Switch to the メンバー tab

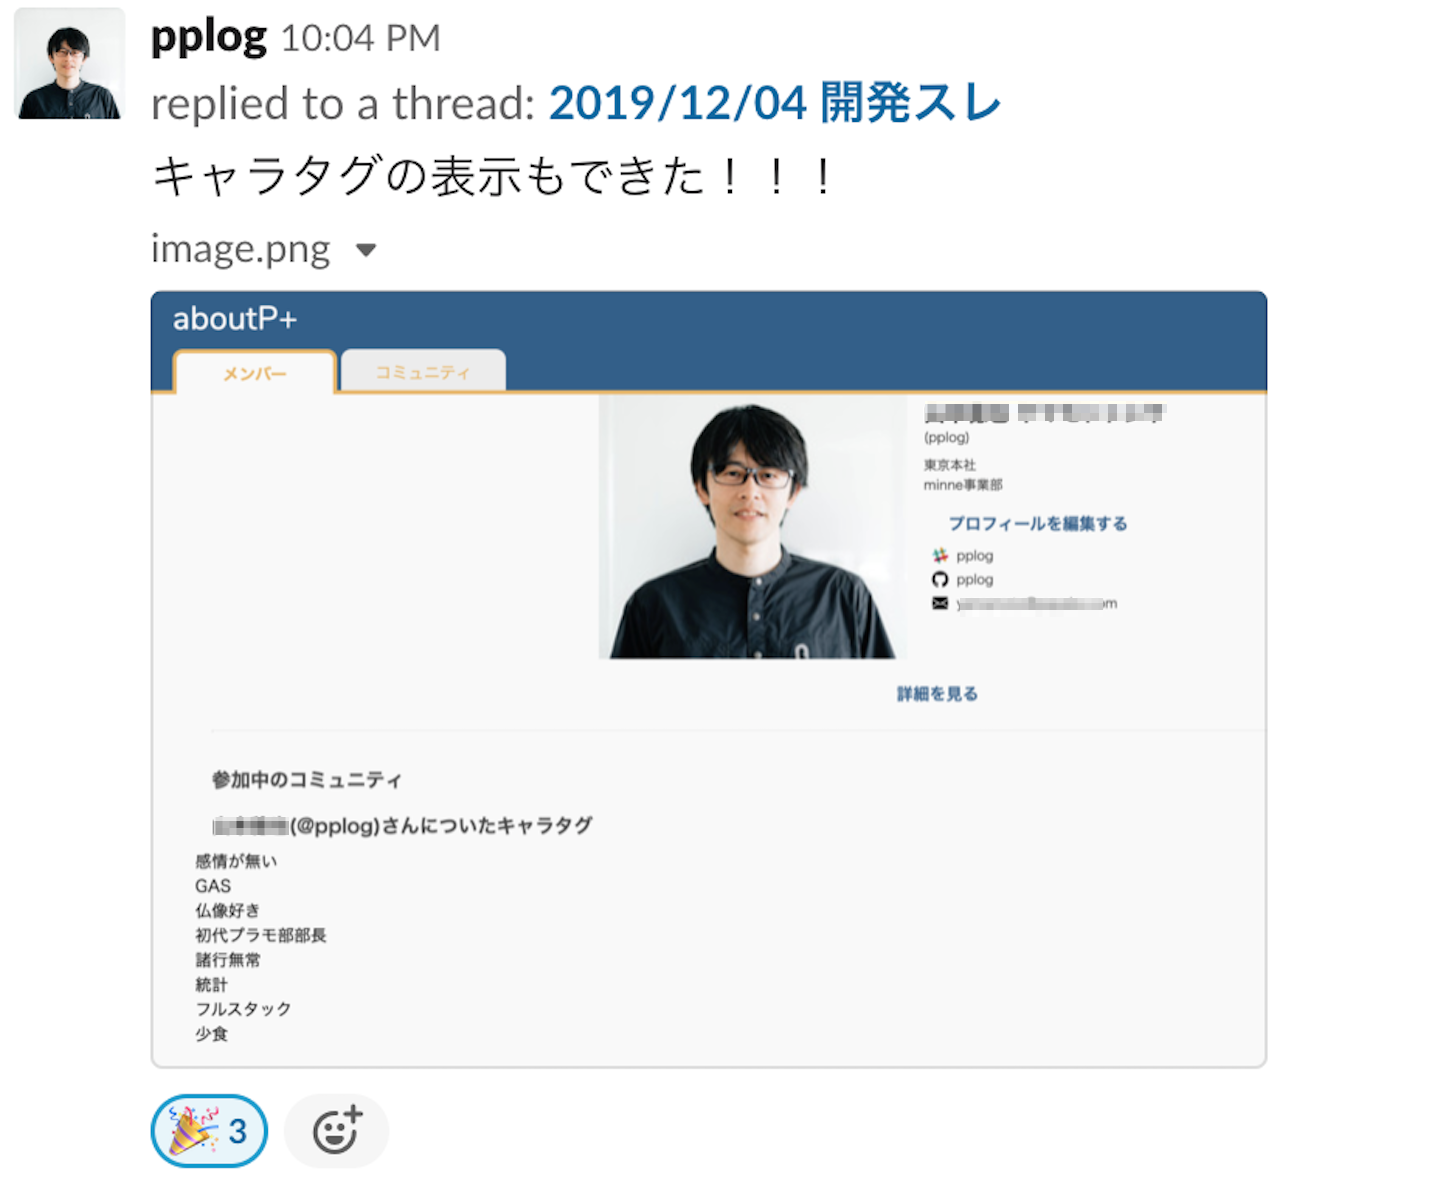coord(254,372)
